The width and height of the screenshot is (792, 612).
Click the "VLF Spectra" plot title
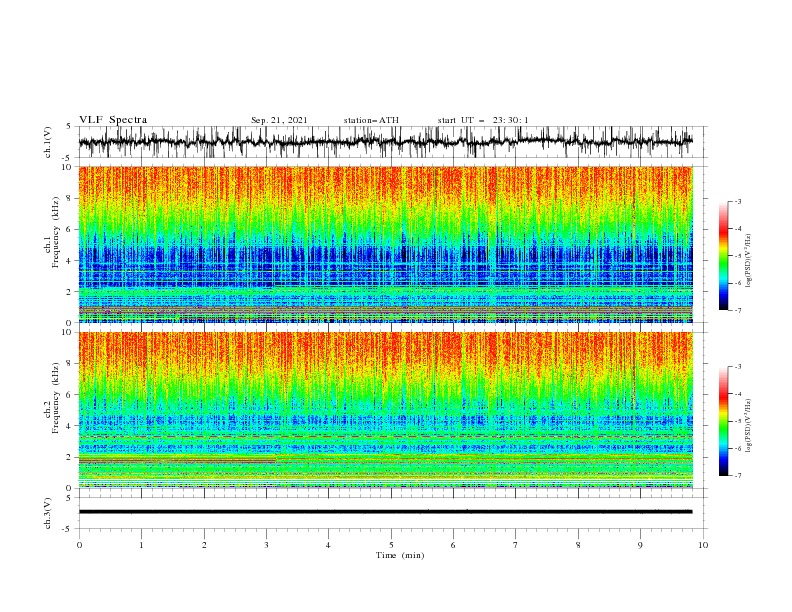[113, 120]
